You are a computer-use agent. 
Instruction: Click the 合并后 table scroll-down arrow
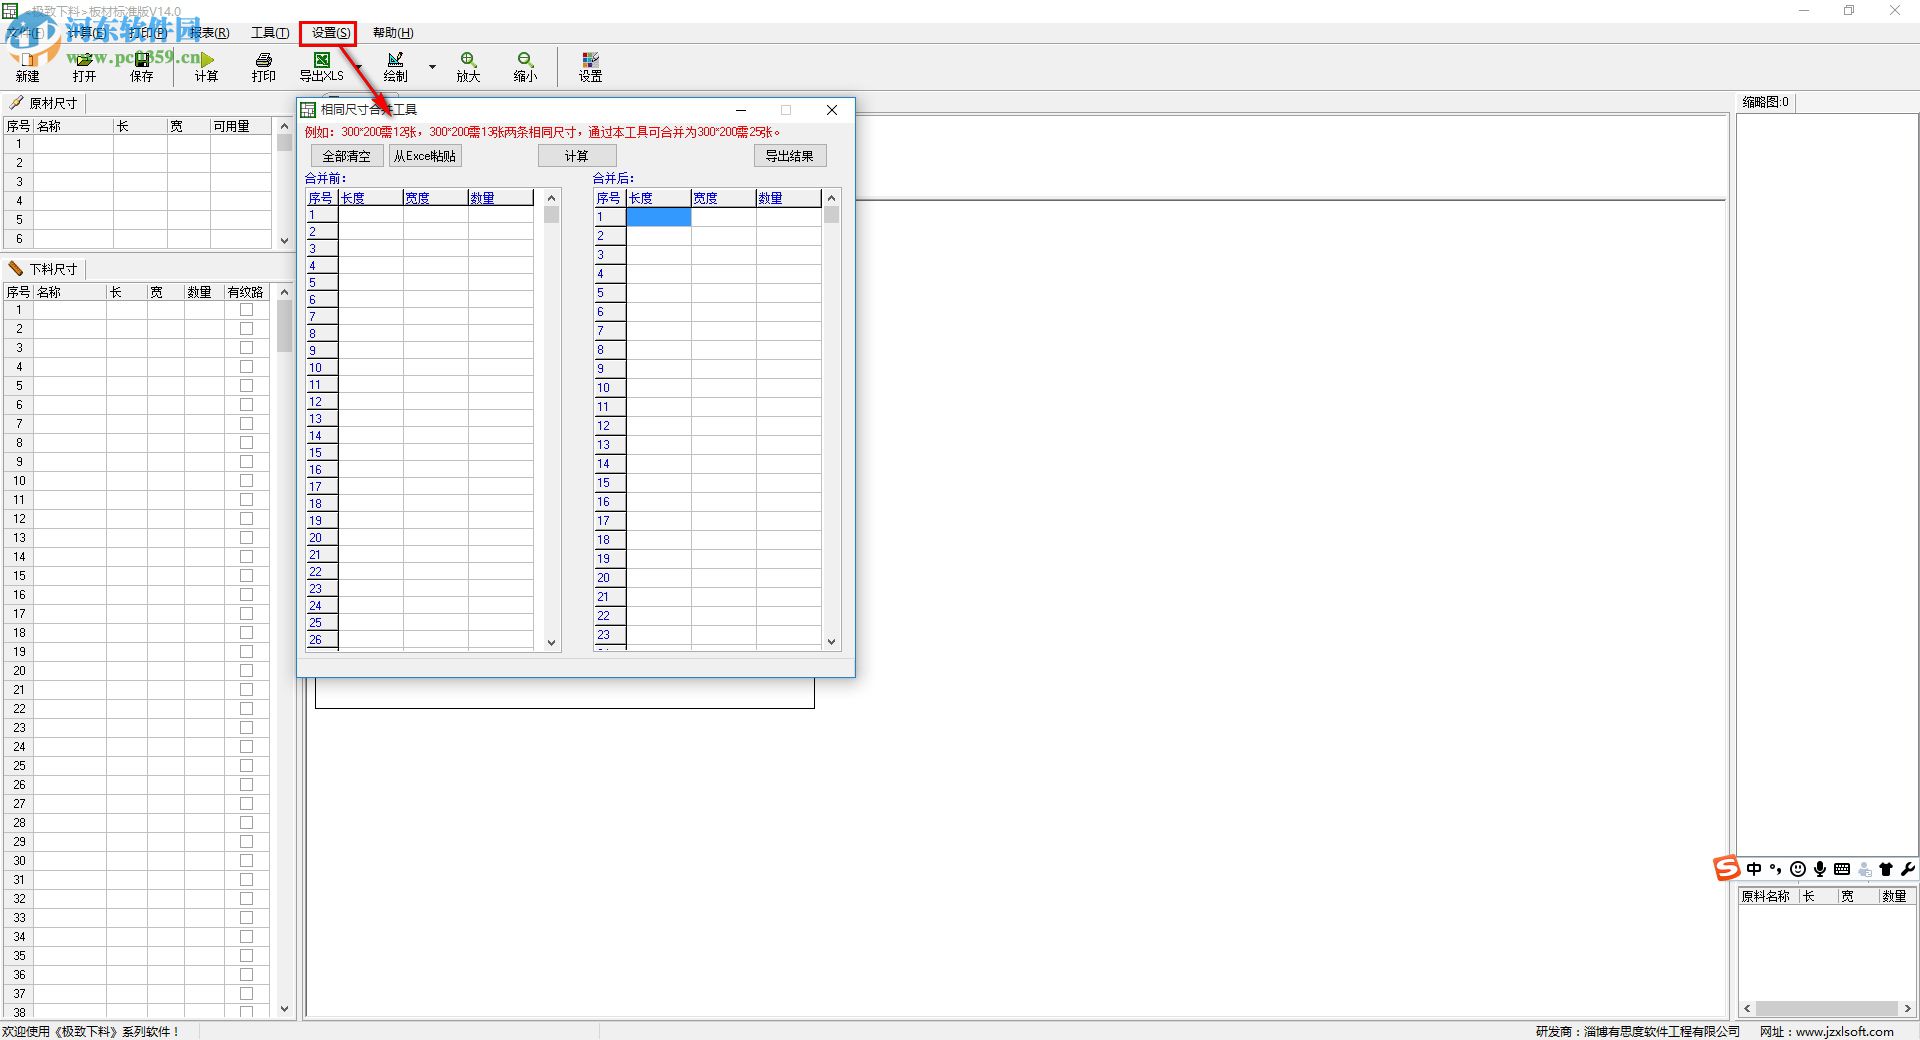(x=831, y=643)
